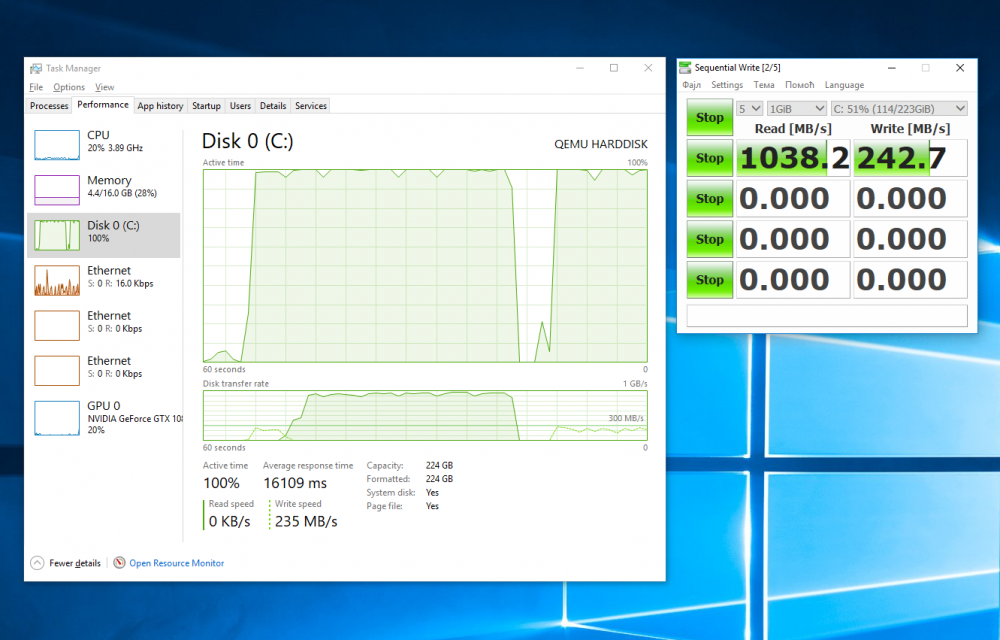
Task: Click the Average response time value 16109 ms
Action: (x=295, y=483)
